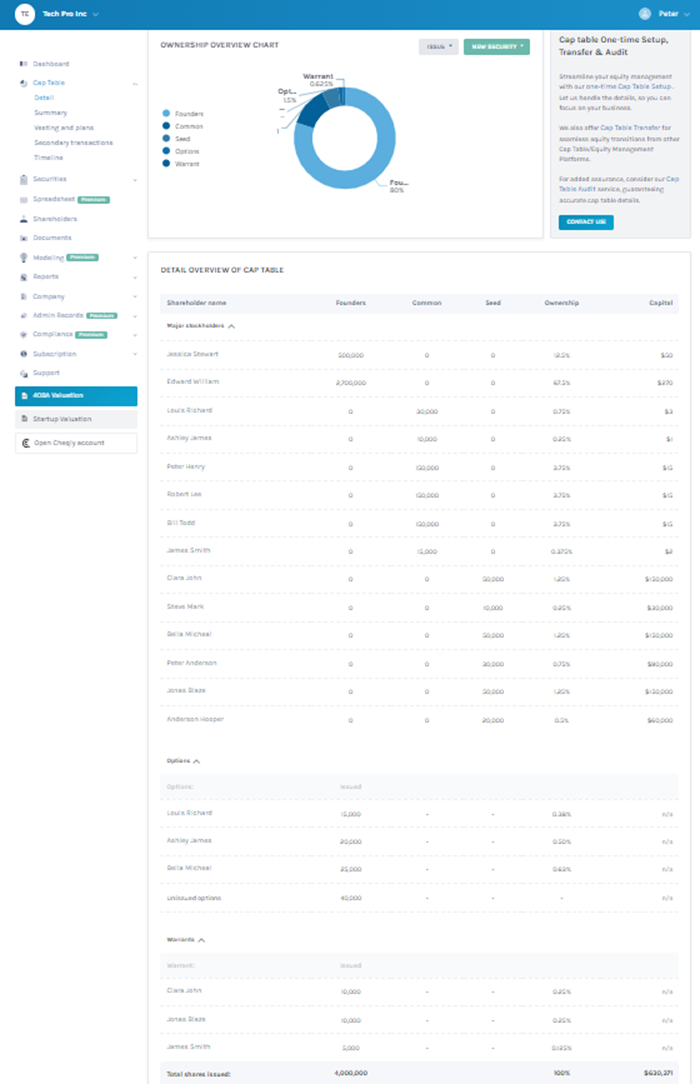Click the TC company logo circle
The image size is (700, 1084).
[25, 14]
